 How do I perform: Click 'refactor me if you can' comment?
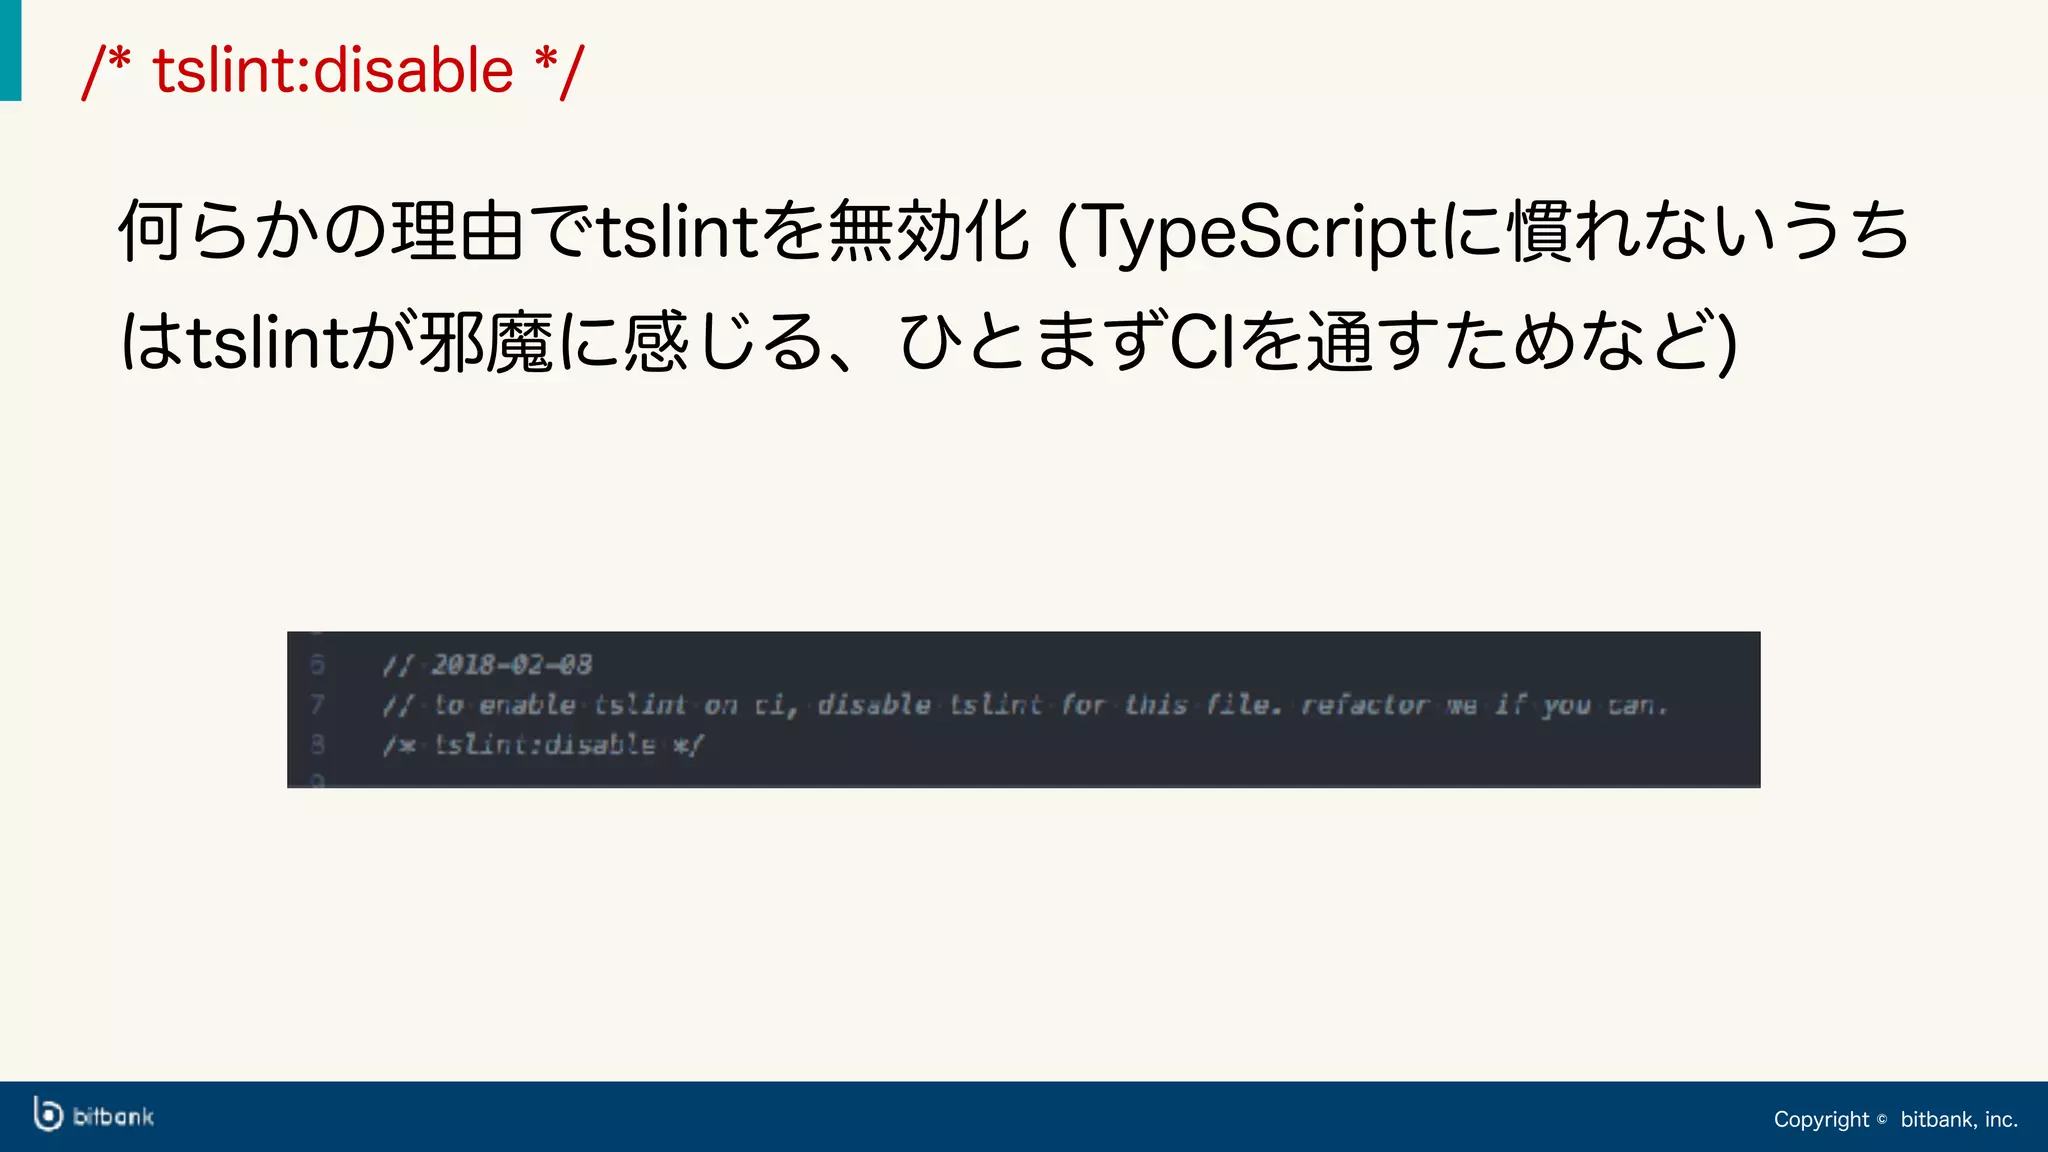tap(1484, 705)
